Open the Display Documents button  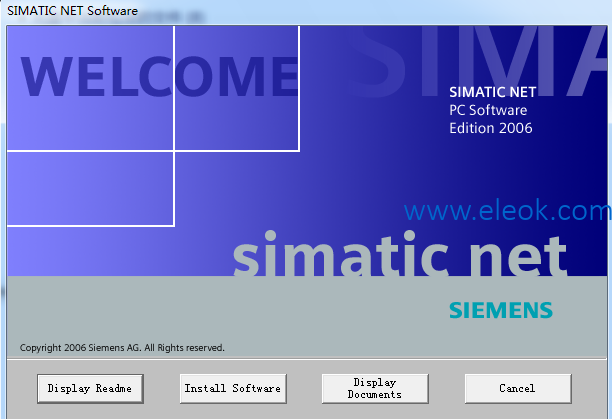coord(375,389)
